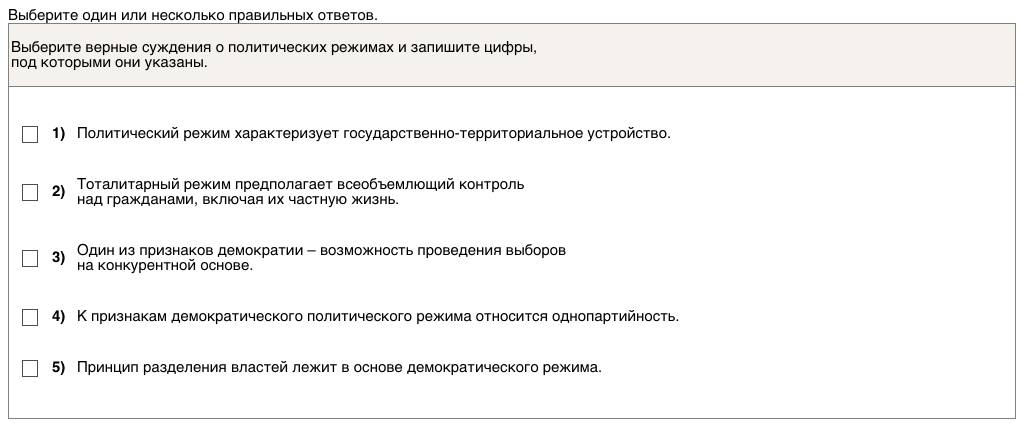This screenshot has width=1024, height=427.
Task: Click the number label "5)"
Action: 58,367
